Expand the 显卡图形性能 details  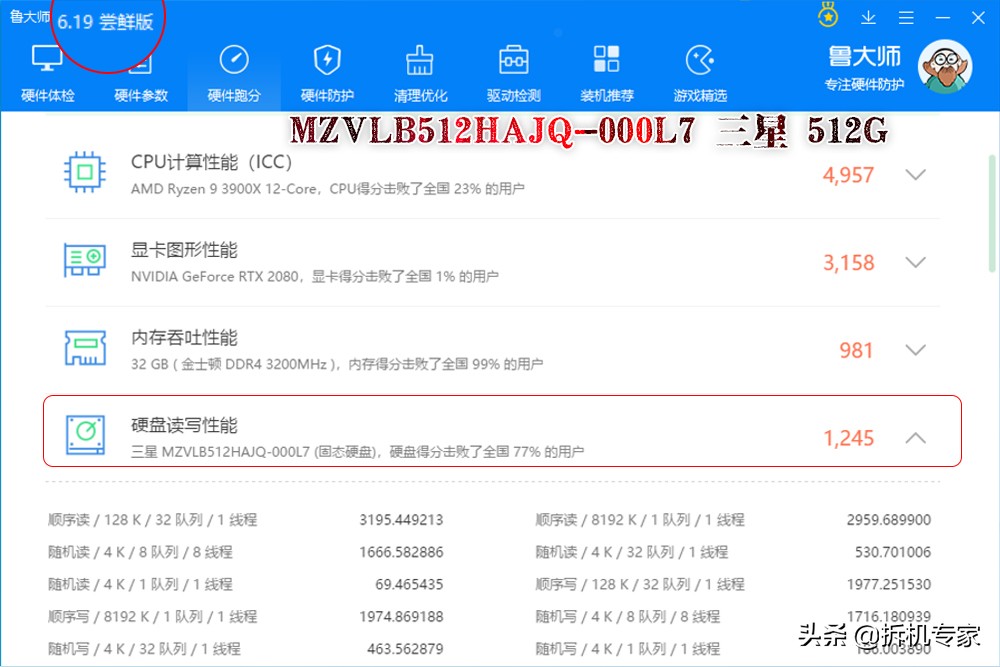click(916, 262)
